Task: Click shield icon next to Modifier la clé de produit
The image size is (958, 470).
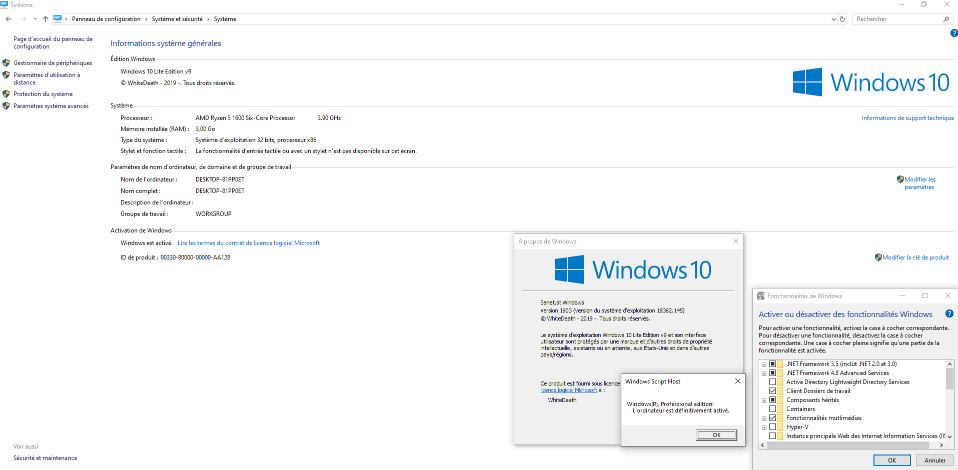Action: coord(878,257)
